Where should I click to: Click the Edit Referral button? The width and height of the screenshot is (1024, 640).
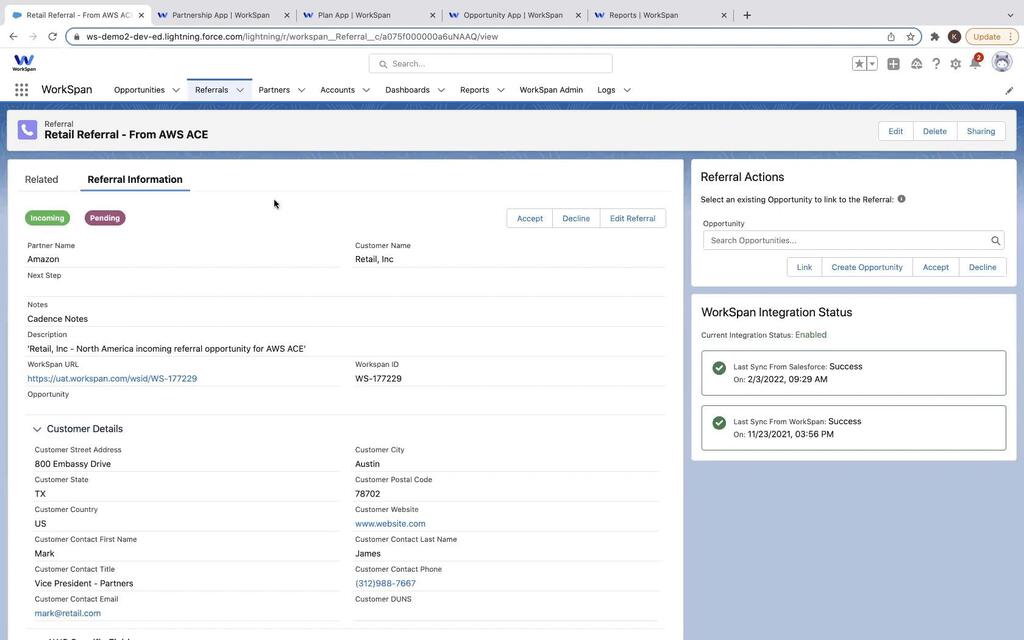pos(632,218)
